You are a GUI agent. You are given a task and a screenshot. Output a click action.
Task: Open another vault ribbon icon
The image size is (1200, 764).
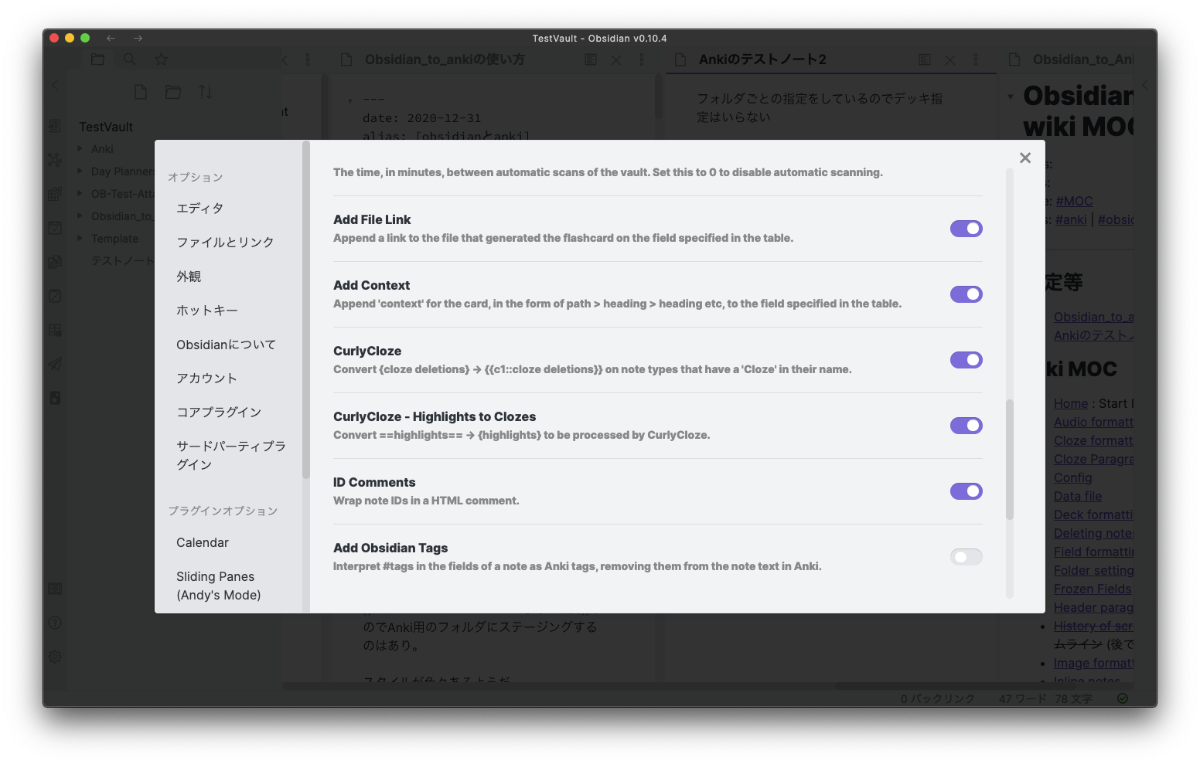point(55,589)
